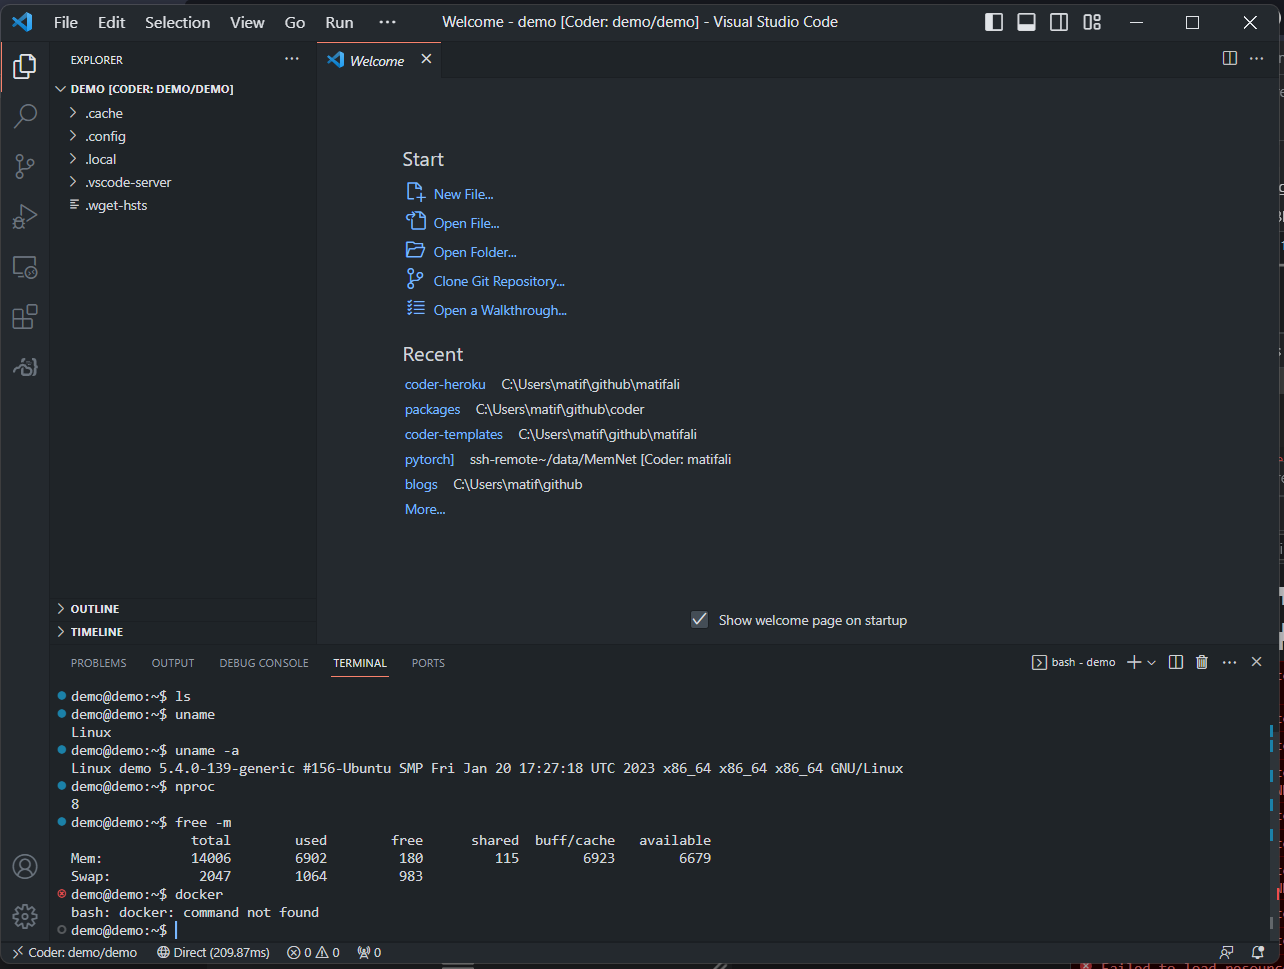Open notifications bell in status bar
This screenshot has width=1284, height=969.
[x=1258, y=952]
